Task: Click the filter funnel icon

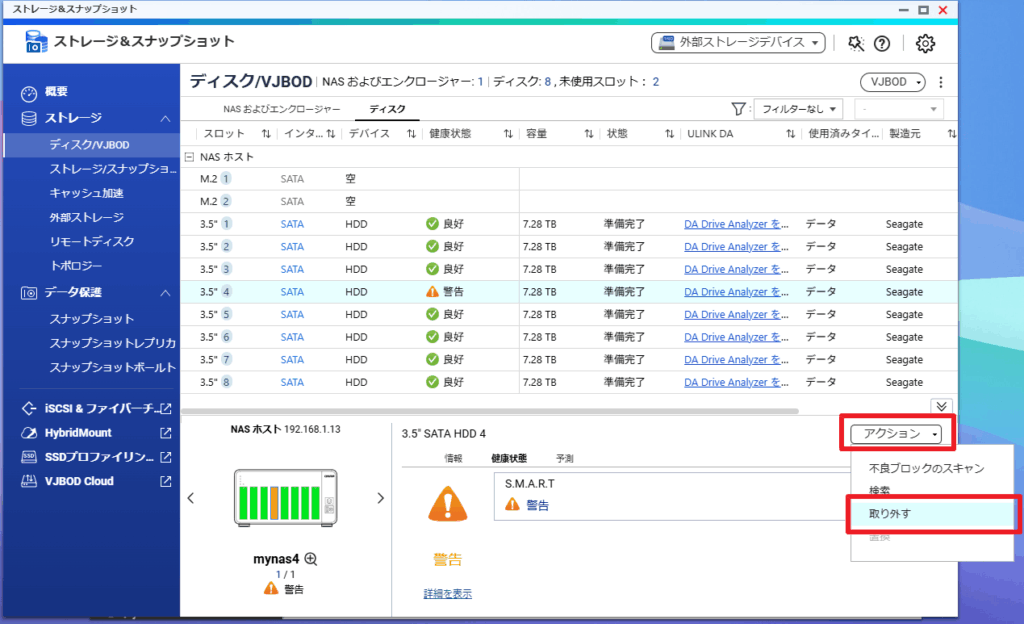Action: pos(739,109)
